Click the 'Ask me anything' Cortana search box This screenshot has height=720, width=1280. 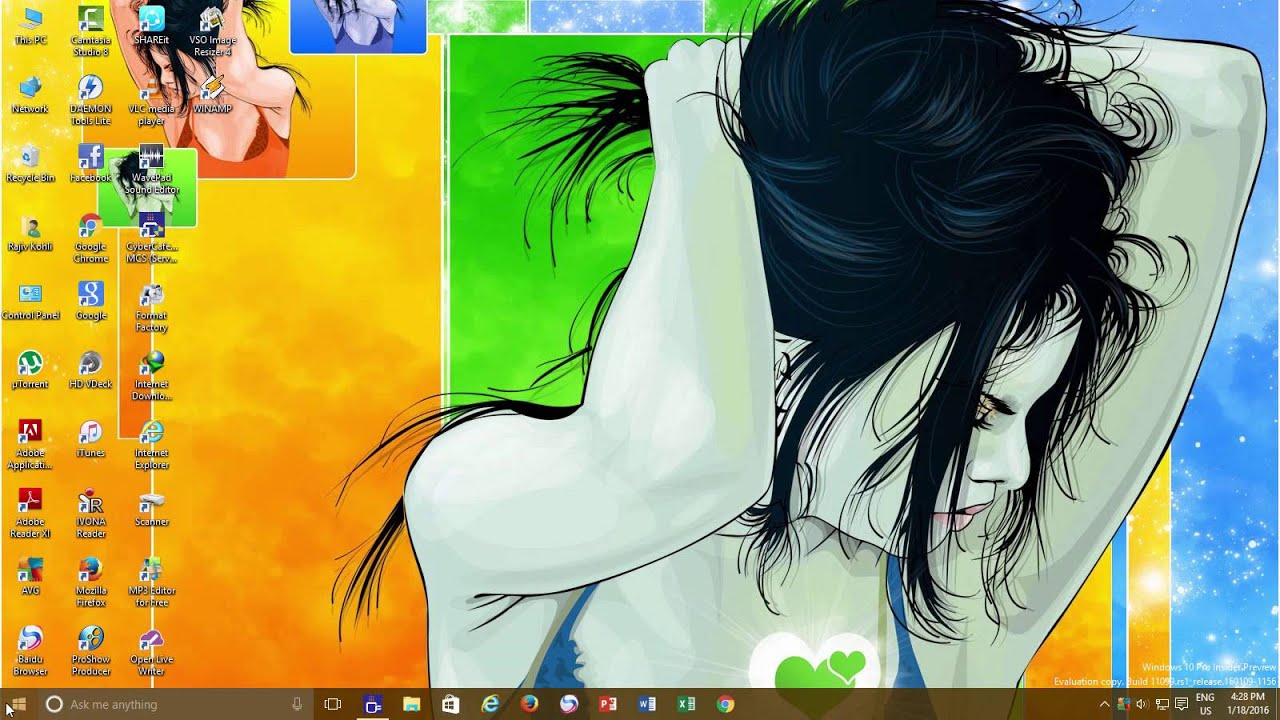point(174,704)
